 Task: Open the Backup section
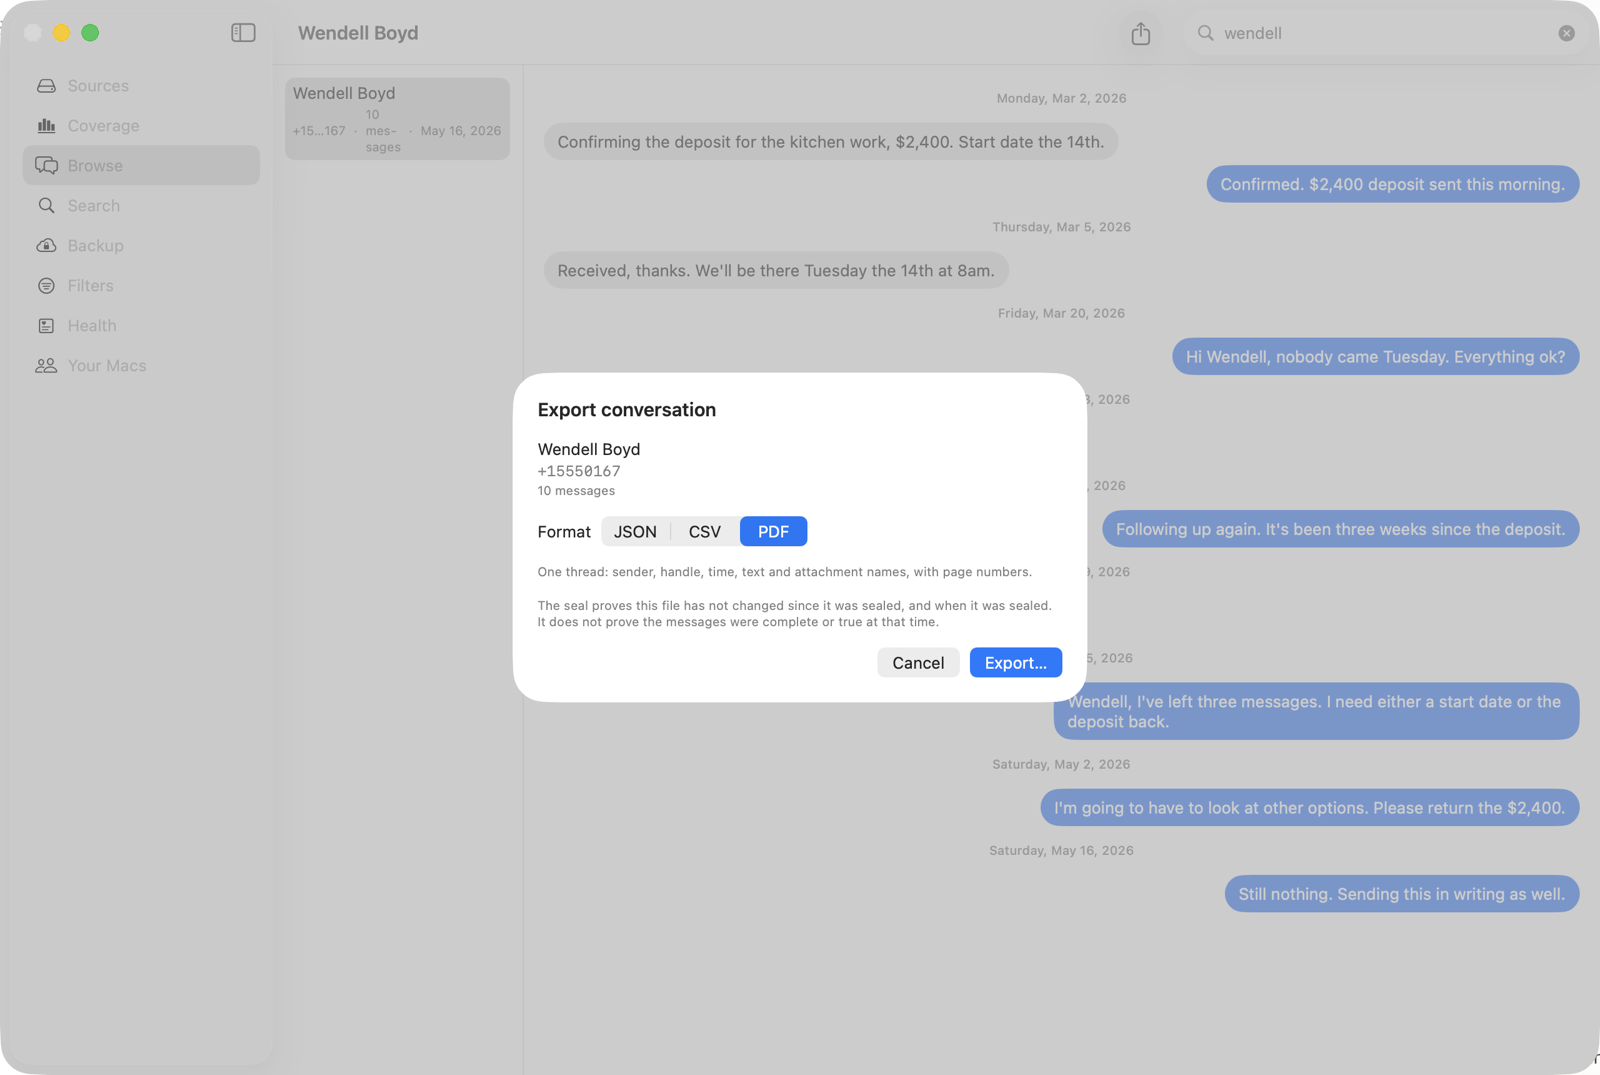click(x=141, y=246)
